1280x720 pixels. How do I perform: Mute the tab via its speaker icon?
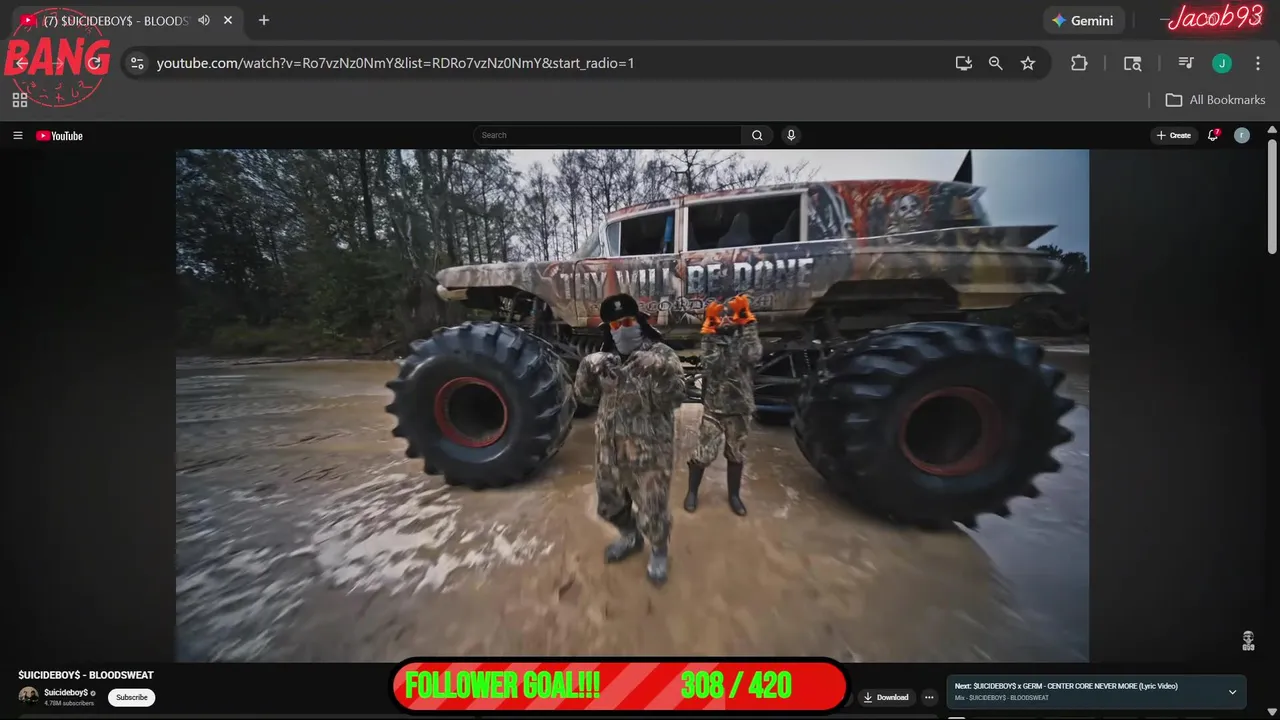[204, 20]
